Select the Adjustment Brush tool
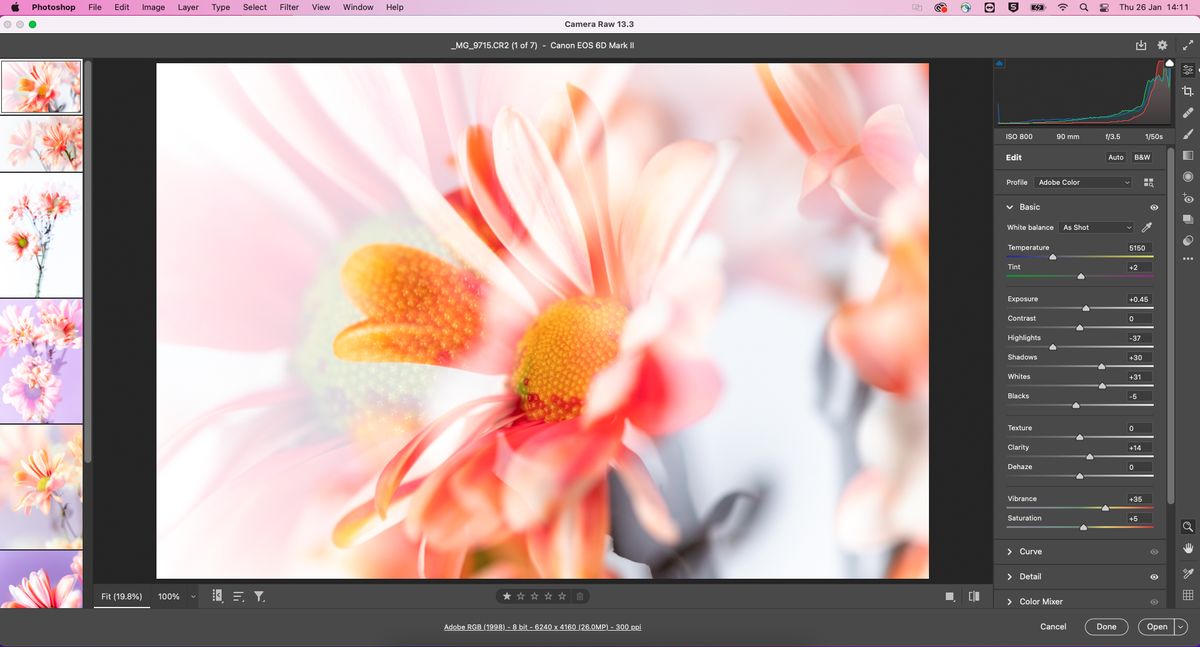 [1190, 135]
